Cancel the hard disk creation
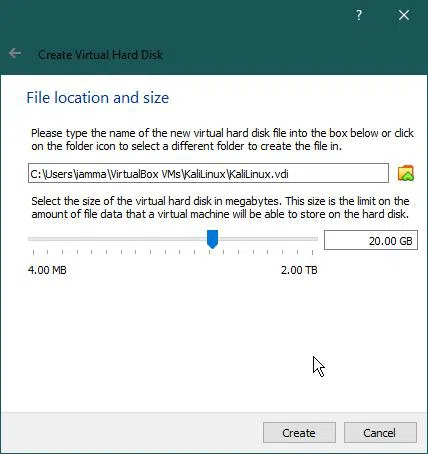This screenshot has width=428, height=454. (x=380, y=433)
